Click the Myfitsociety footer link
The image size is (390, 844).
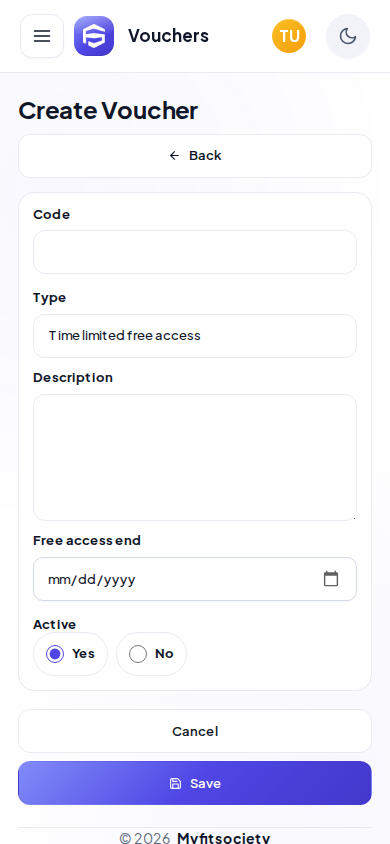click(223, 838)
